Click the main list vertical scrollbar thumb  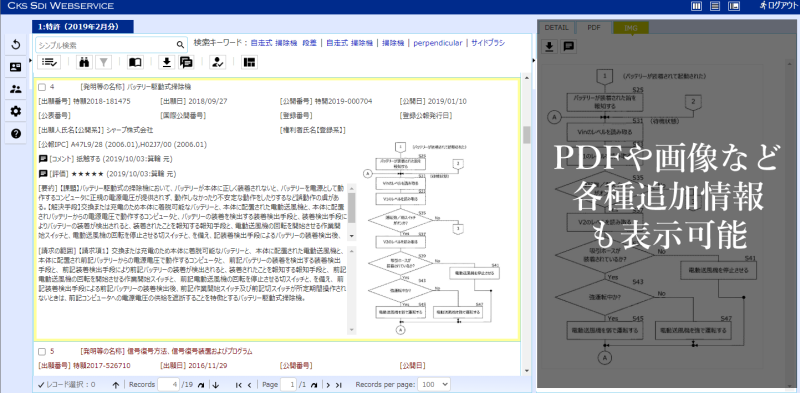[x=527, y=135]
